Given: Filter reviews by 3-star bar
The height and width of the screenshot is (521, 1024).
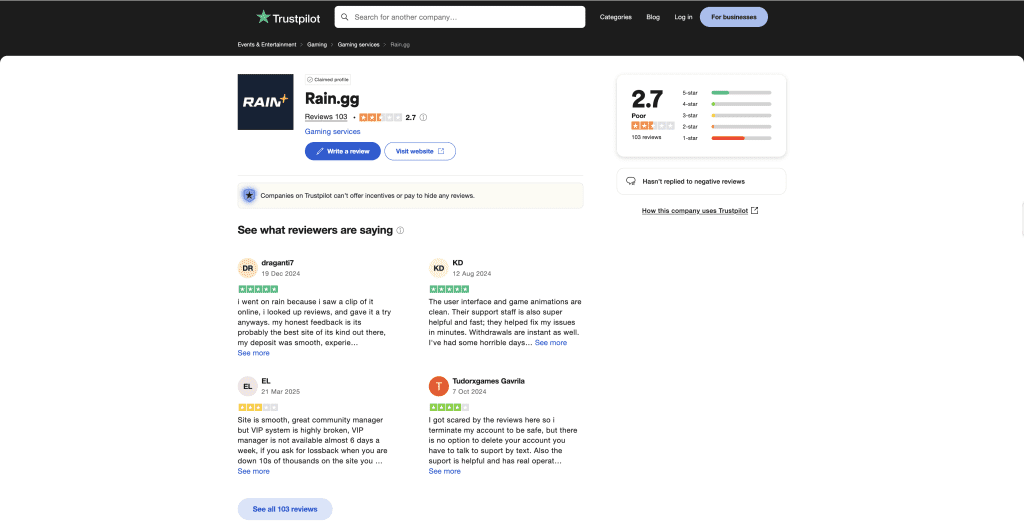Looking at the screenshot, I should (x=740, y=115).
